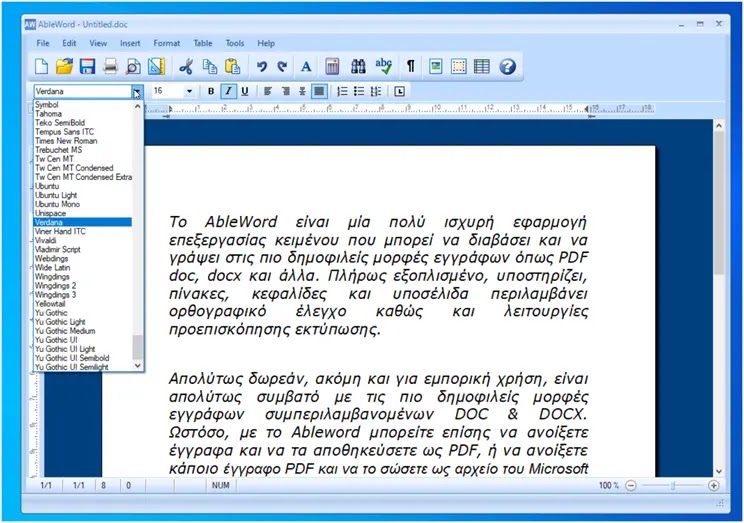
Task: Open the Format menu
Action: (167, 43)
